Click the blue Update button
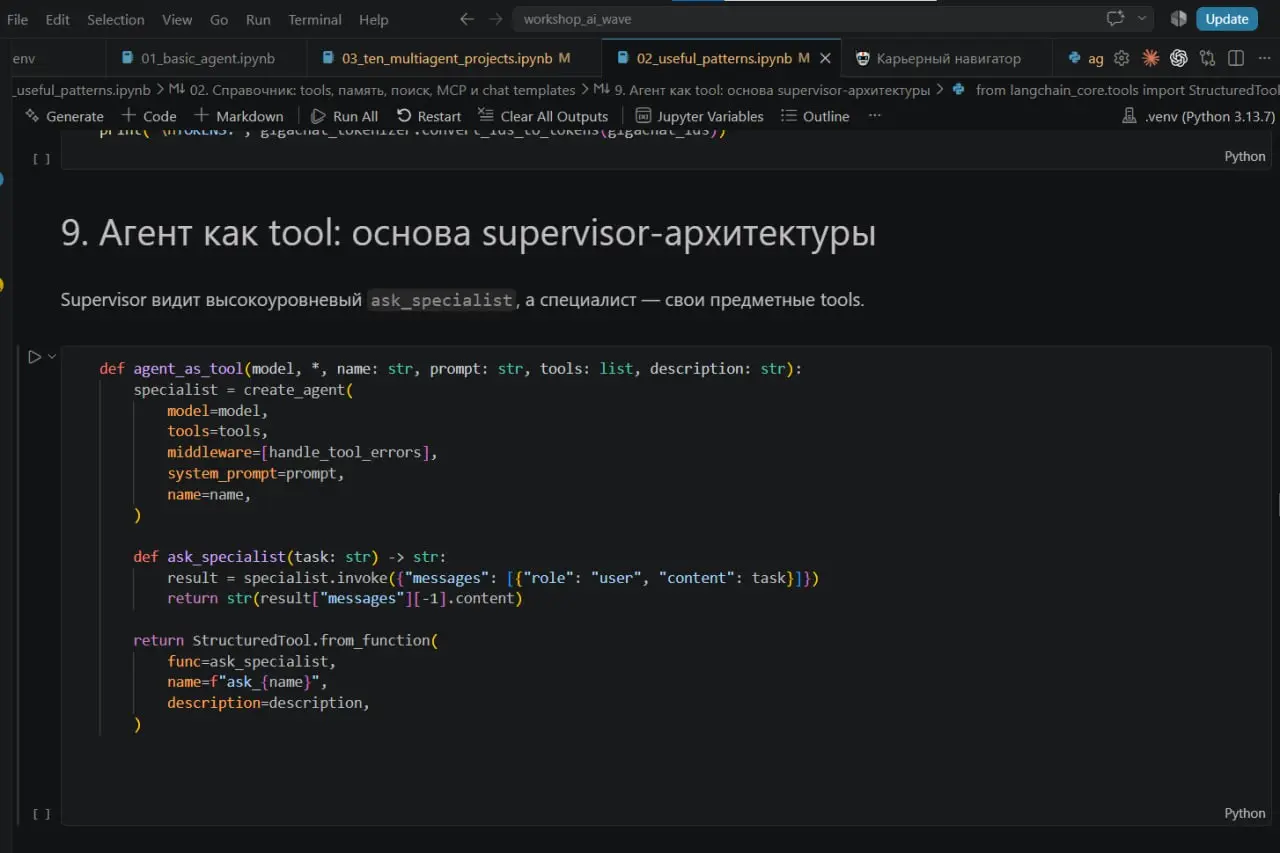The height and width of the screenshot is (853, 1280). pyautogui.click(x=1227, y=19)
